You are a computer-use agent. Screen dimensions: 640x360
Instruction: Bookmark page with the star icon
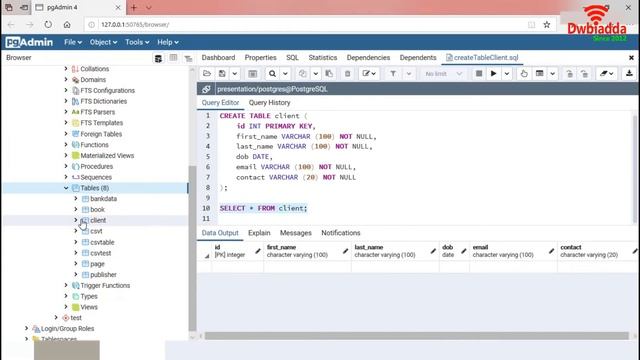[547, 24]
